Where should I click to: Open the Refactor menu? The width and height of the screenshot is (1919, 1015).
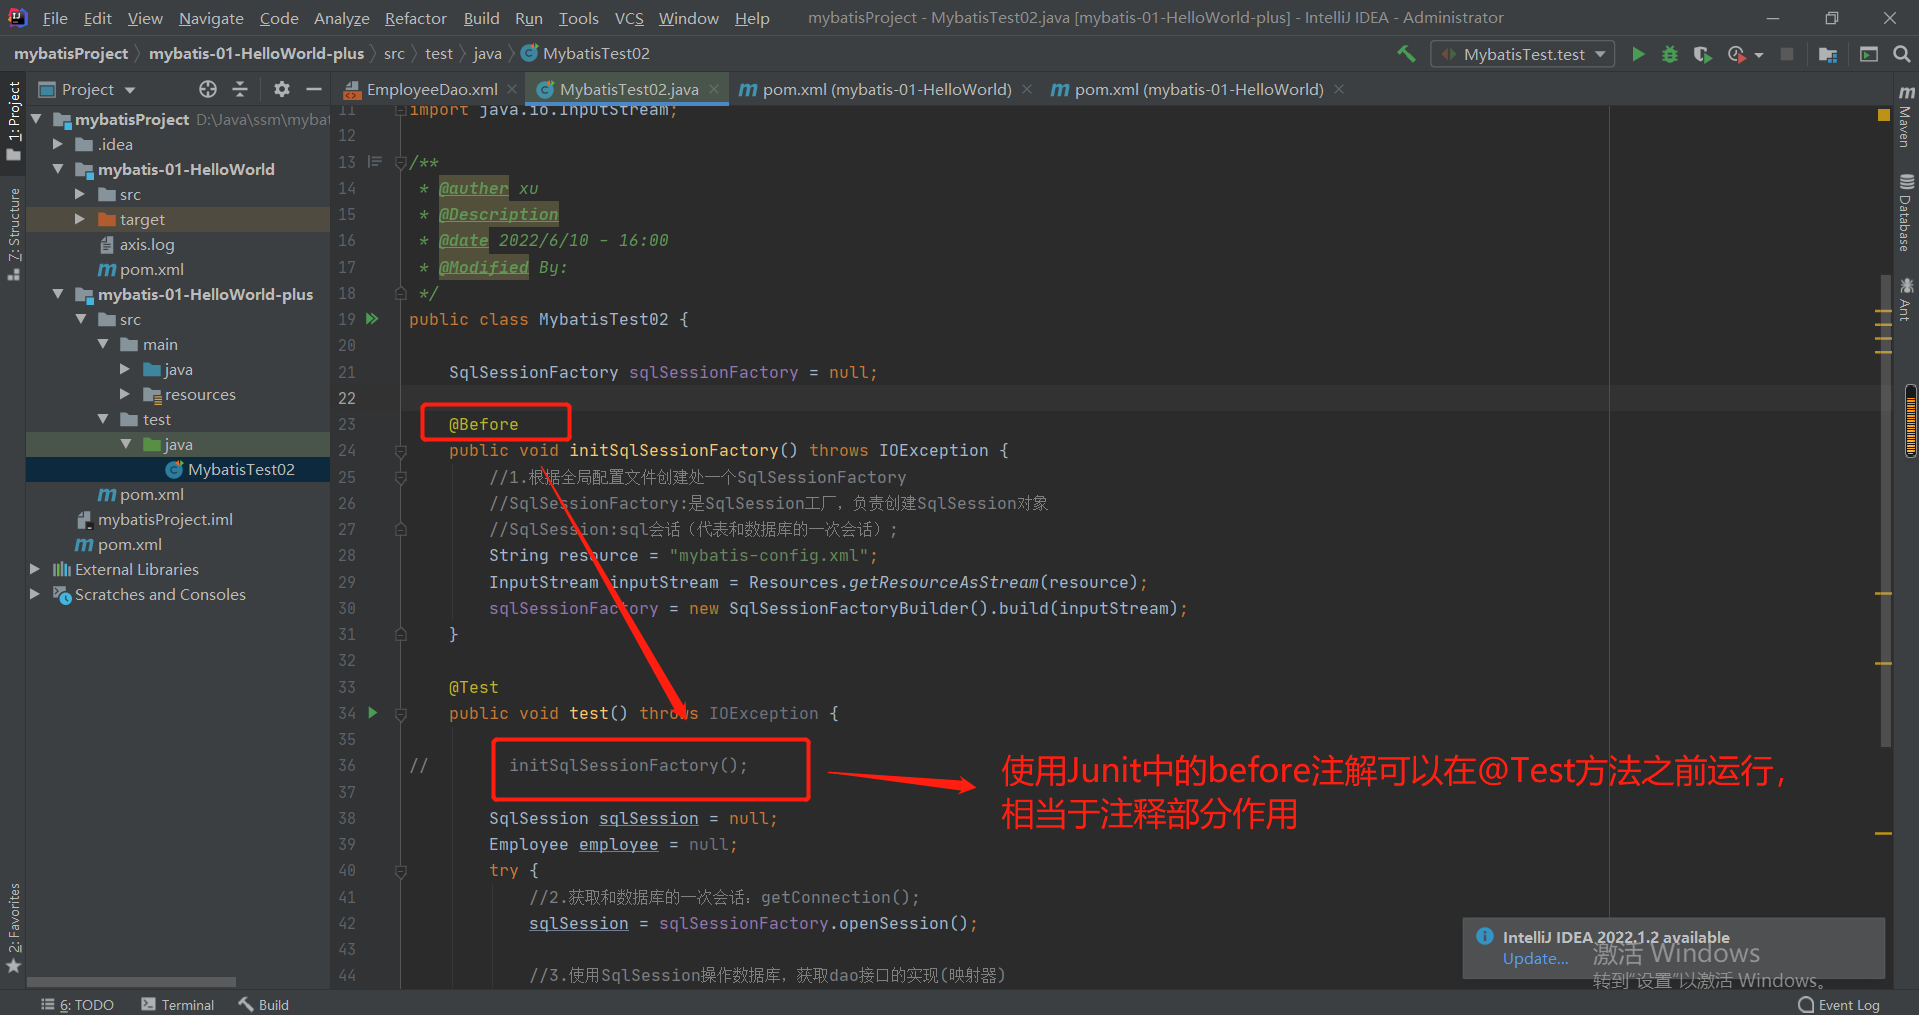point(415,18)
